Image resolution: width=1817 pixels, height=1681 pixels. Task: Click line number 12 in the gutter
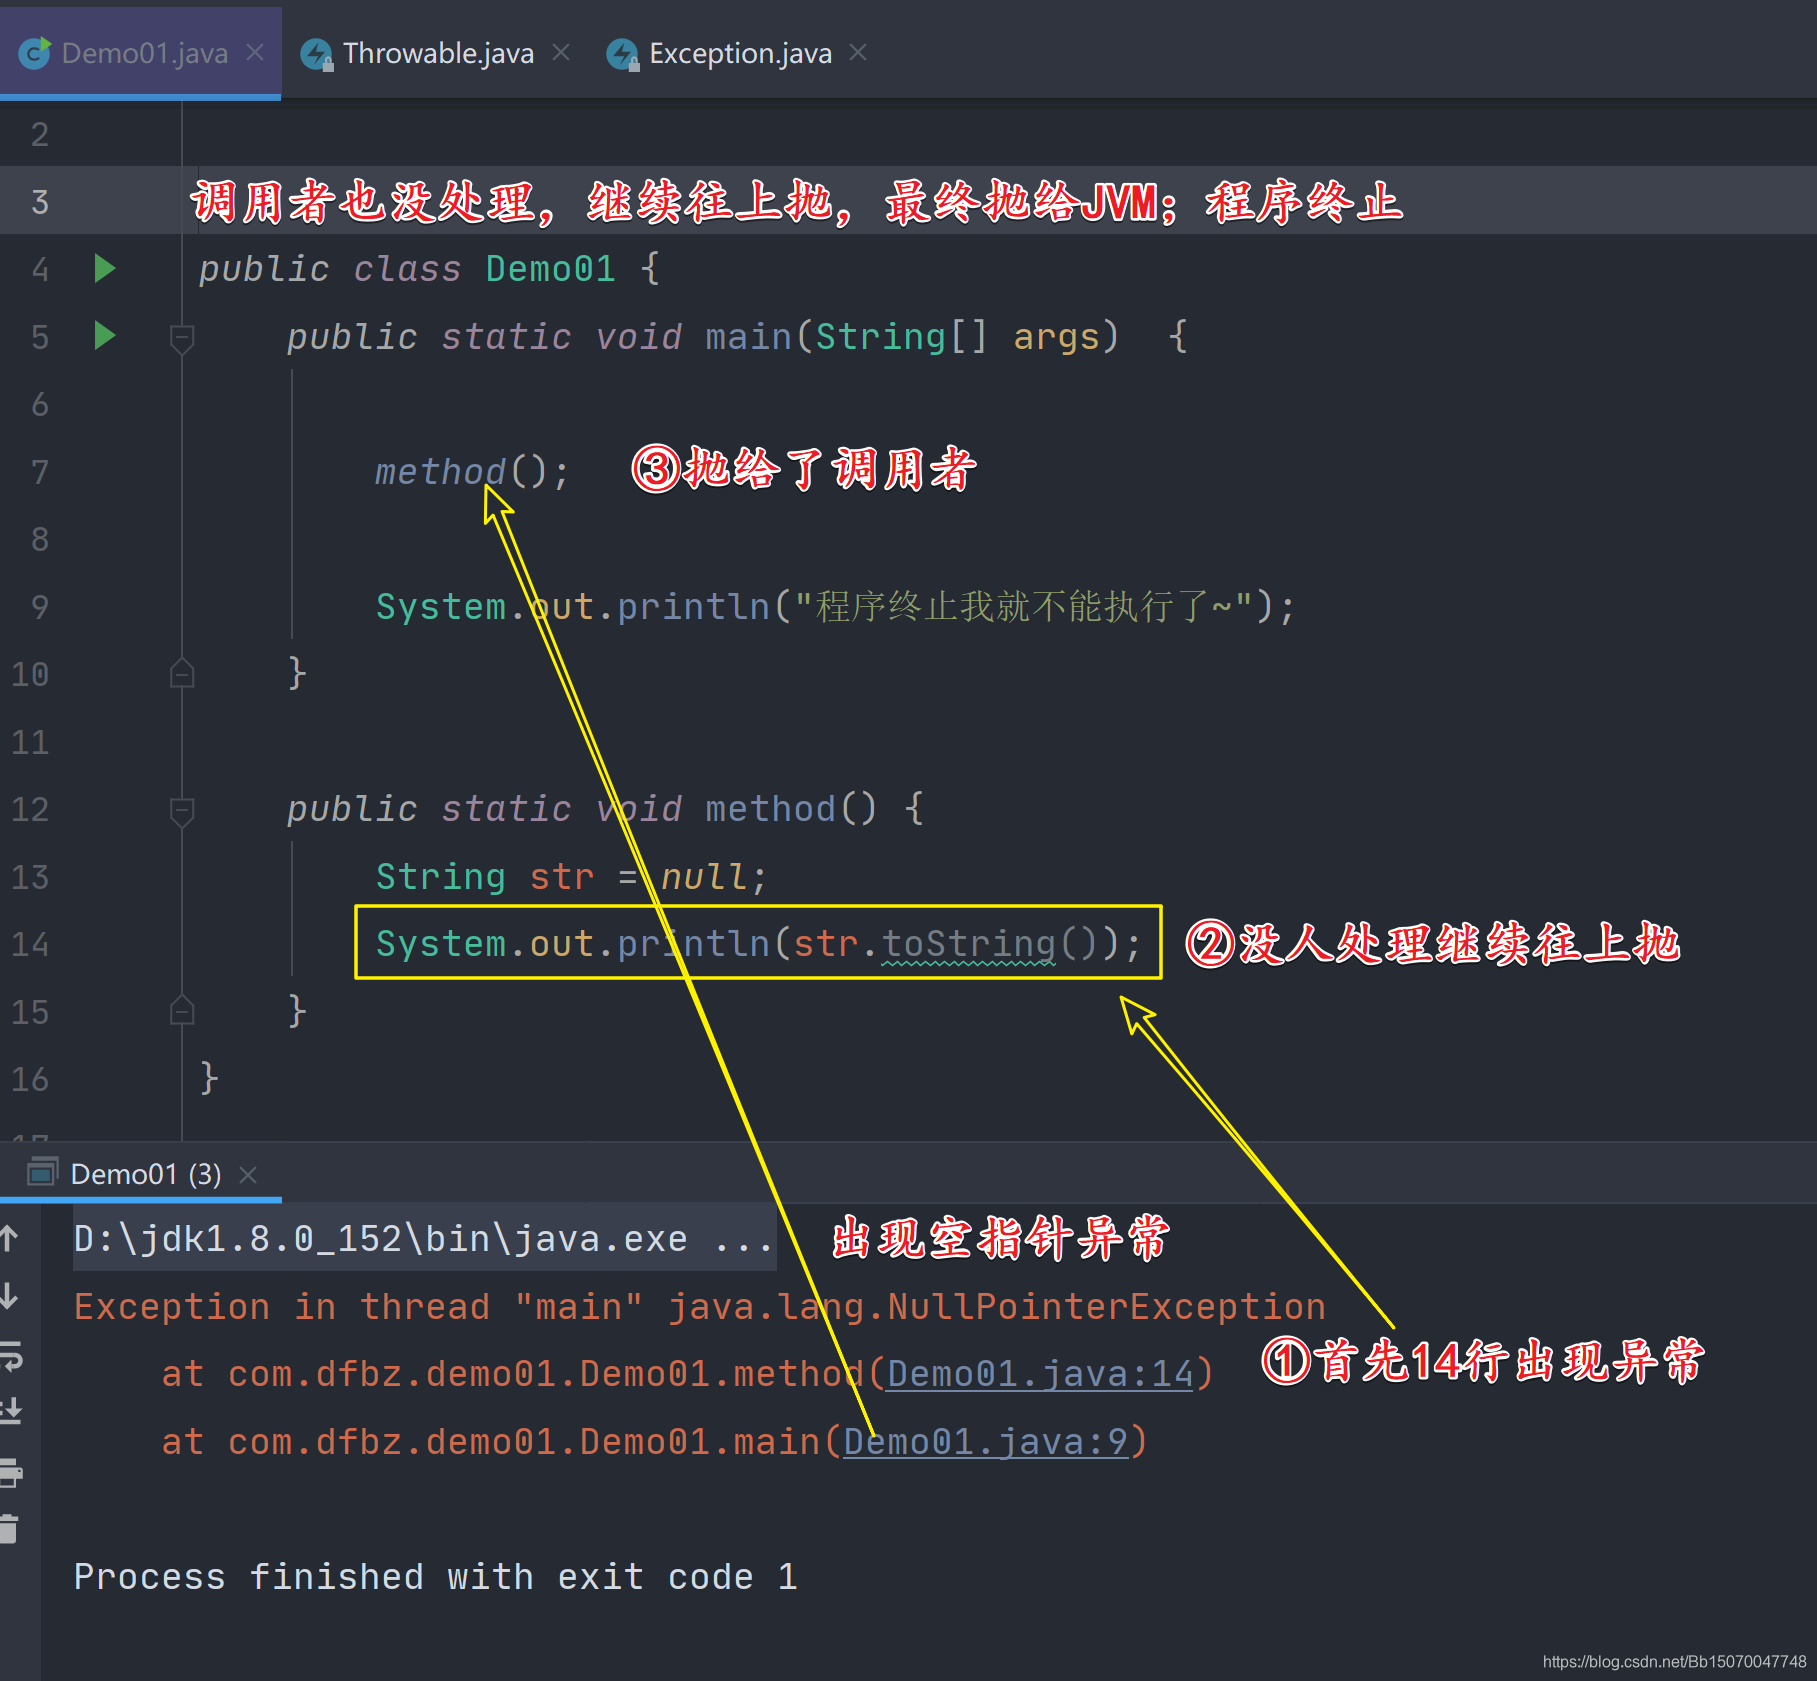[x=30, y=809]
